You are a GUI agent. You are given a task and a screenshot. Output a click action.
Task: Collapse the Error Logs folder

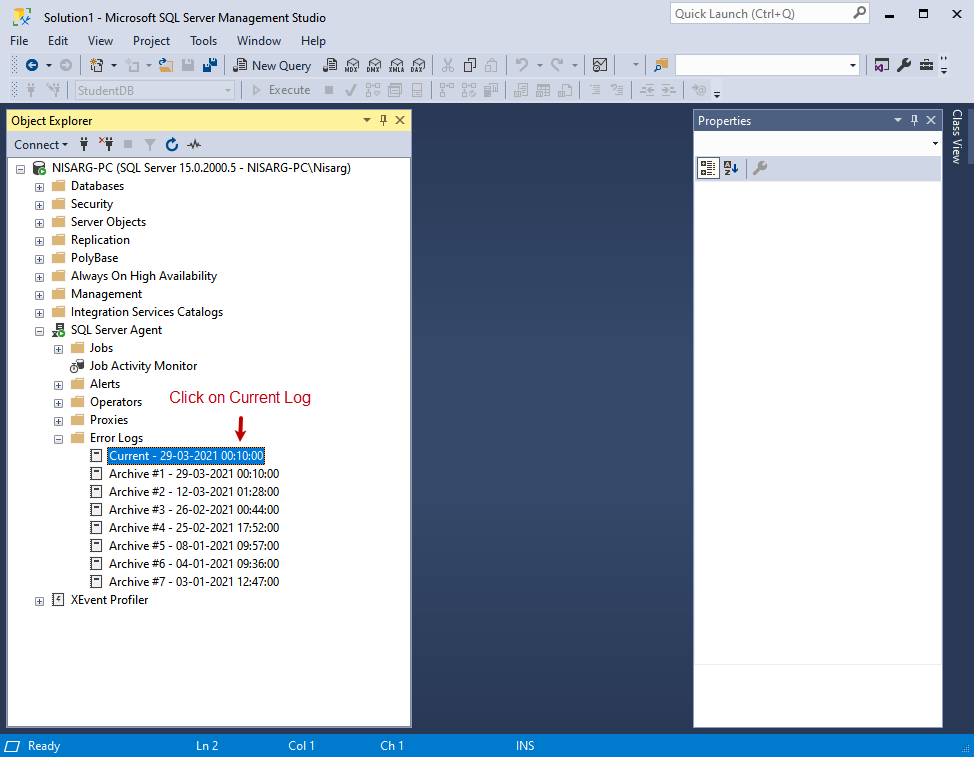click(x=58, y=439)
